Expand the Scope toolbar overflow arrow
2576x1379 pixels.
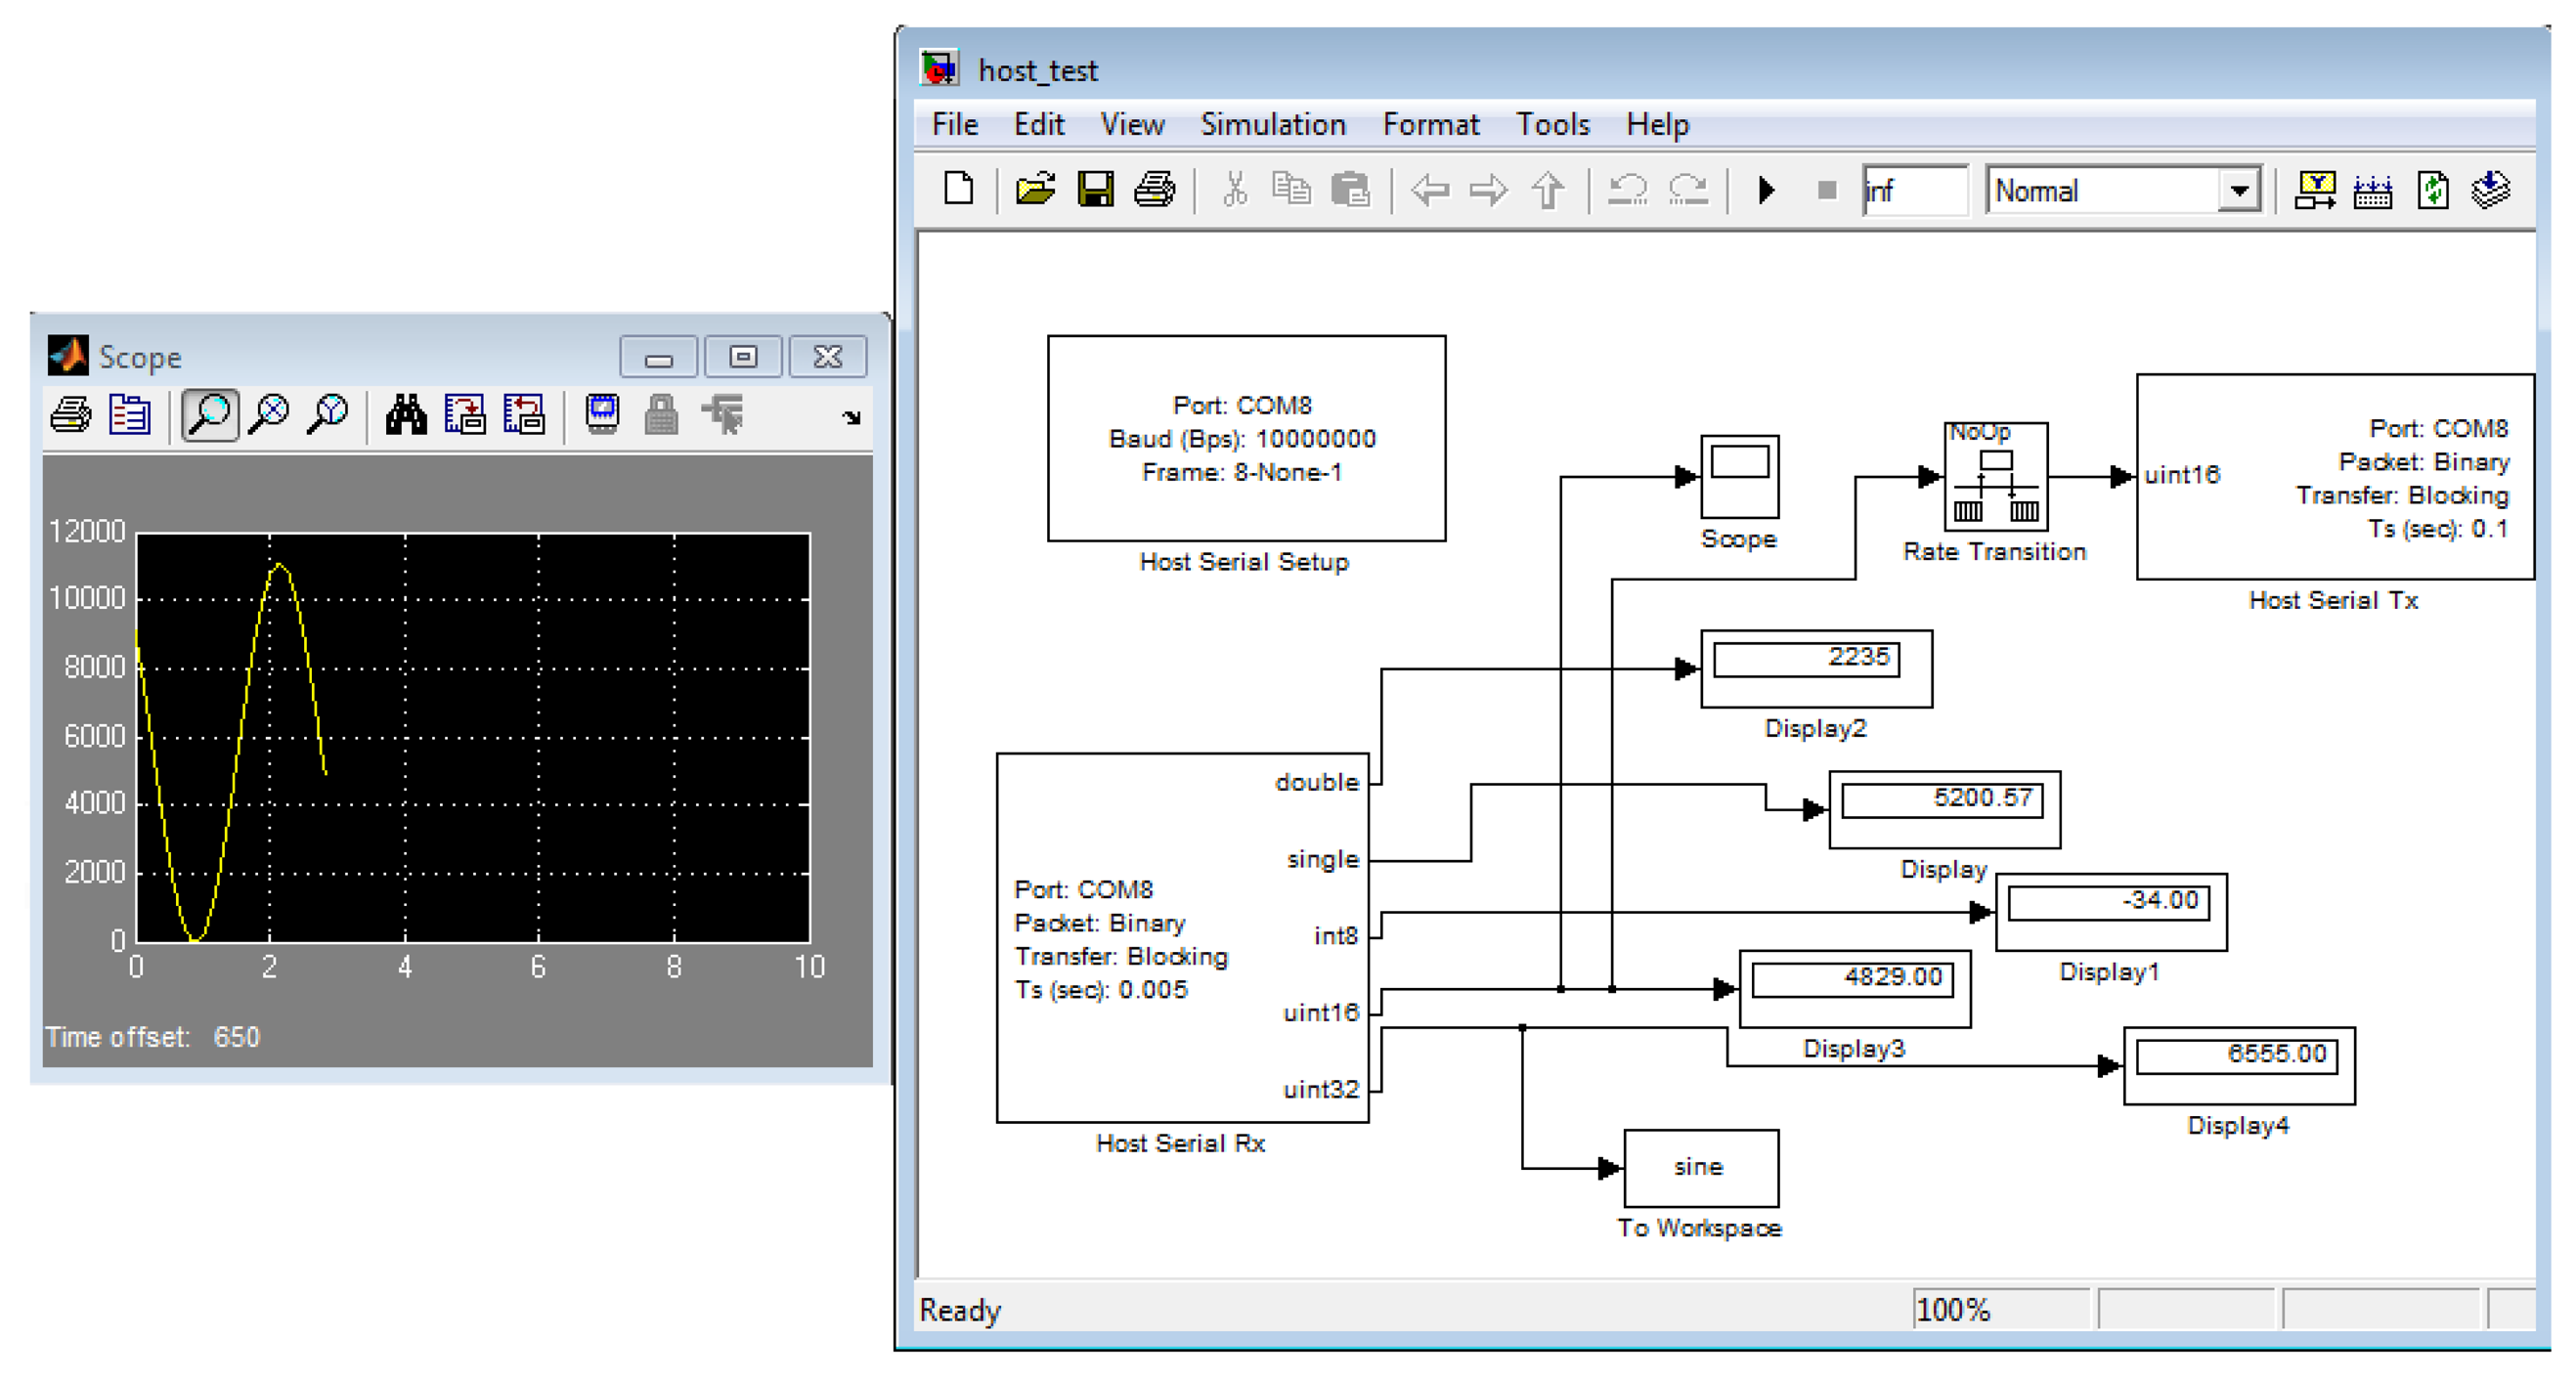pos(851,418)
